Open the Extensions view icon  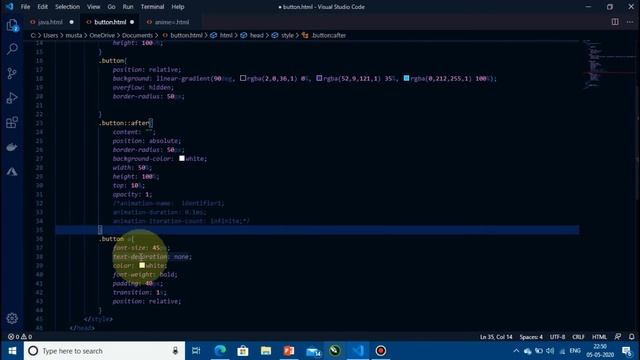(12, 122)
